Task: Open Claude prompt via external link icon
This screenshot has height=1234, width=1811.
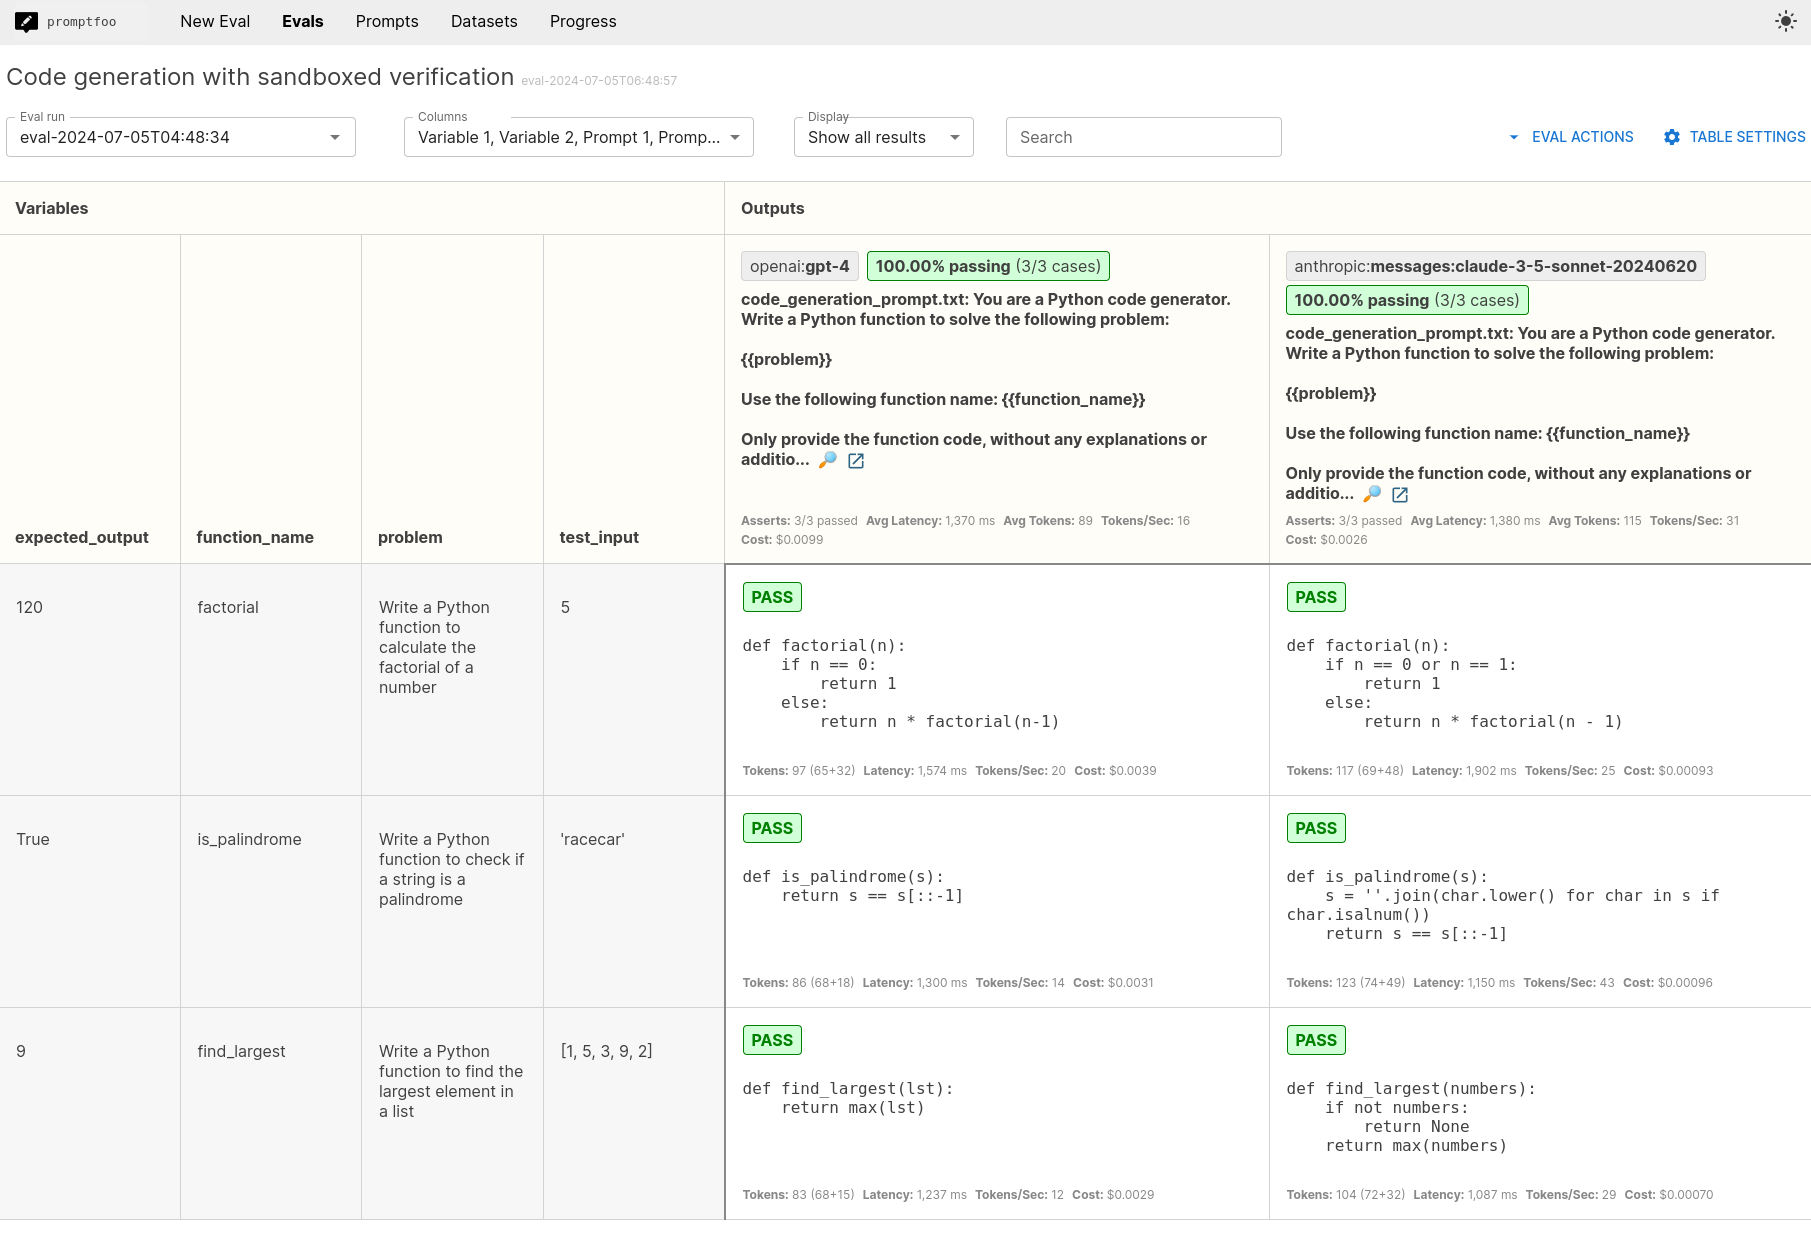Action: 1399,494
